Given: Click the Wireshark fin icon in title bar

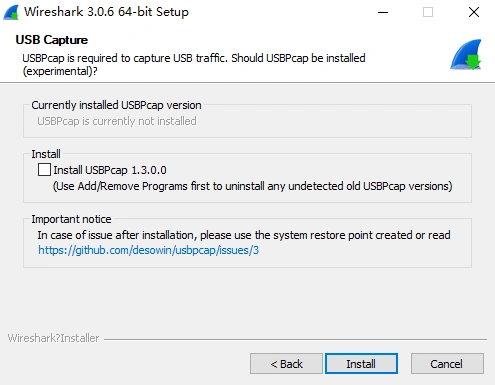Looking at the screenshot, I should 11,12.
